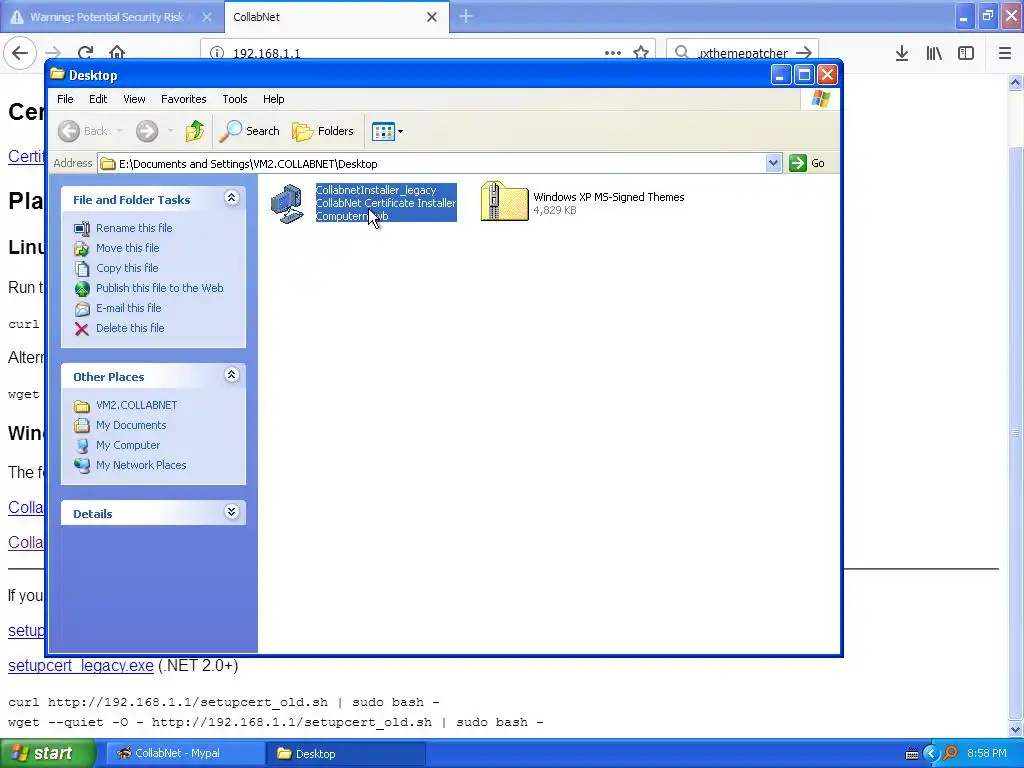Screen dimensions: 1024x768
Task: Open the Back history dropdown arrow
Action: pyautogui.click(x=120, y=131)
